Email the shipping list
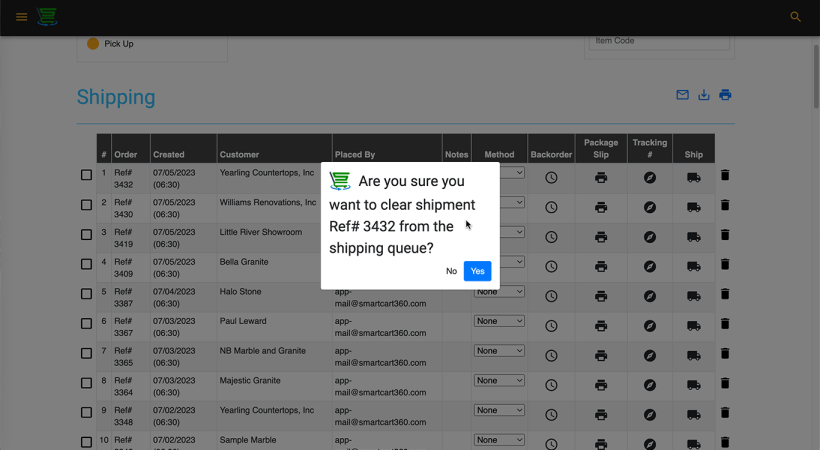820x450 pixels. click(x=682, y=95)
